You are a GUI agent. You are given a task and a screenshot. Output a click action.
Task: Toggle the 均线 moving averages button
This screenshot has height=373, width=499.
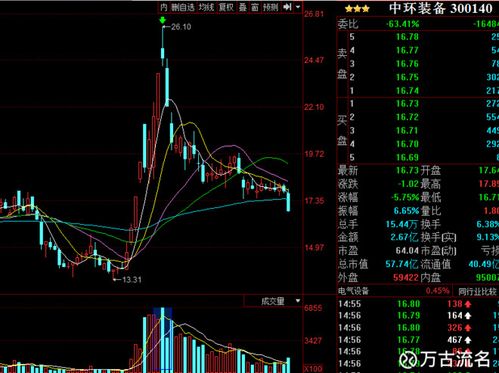(206, 7)
